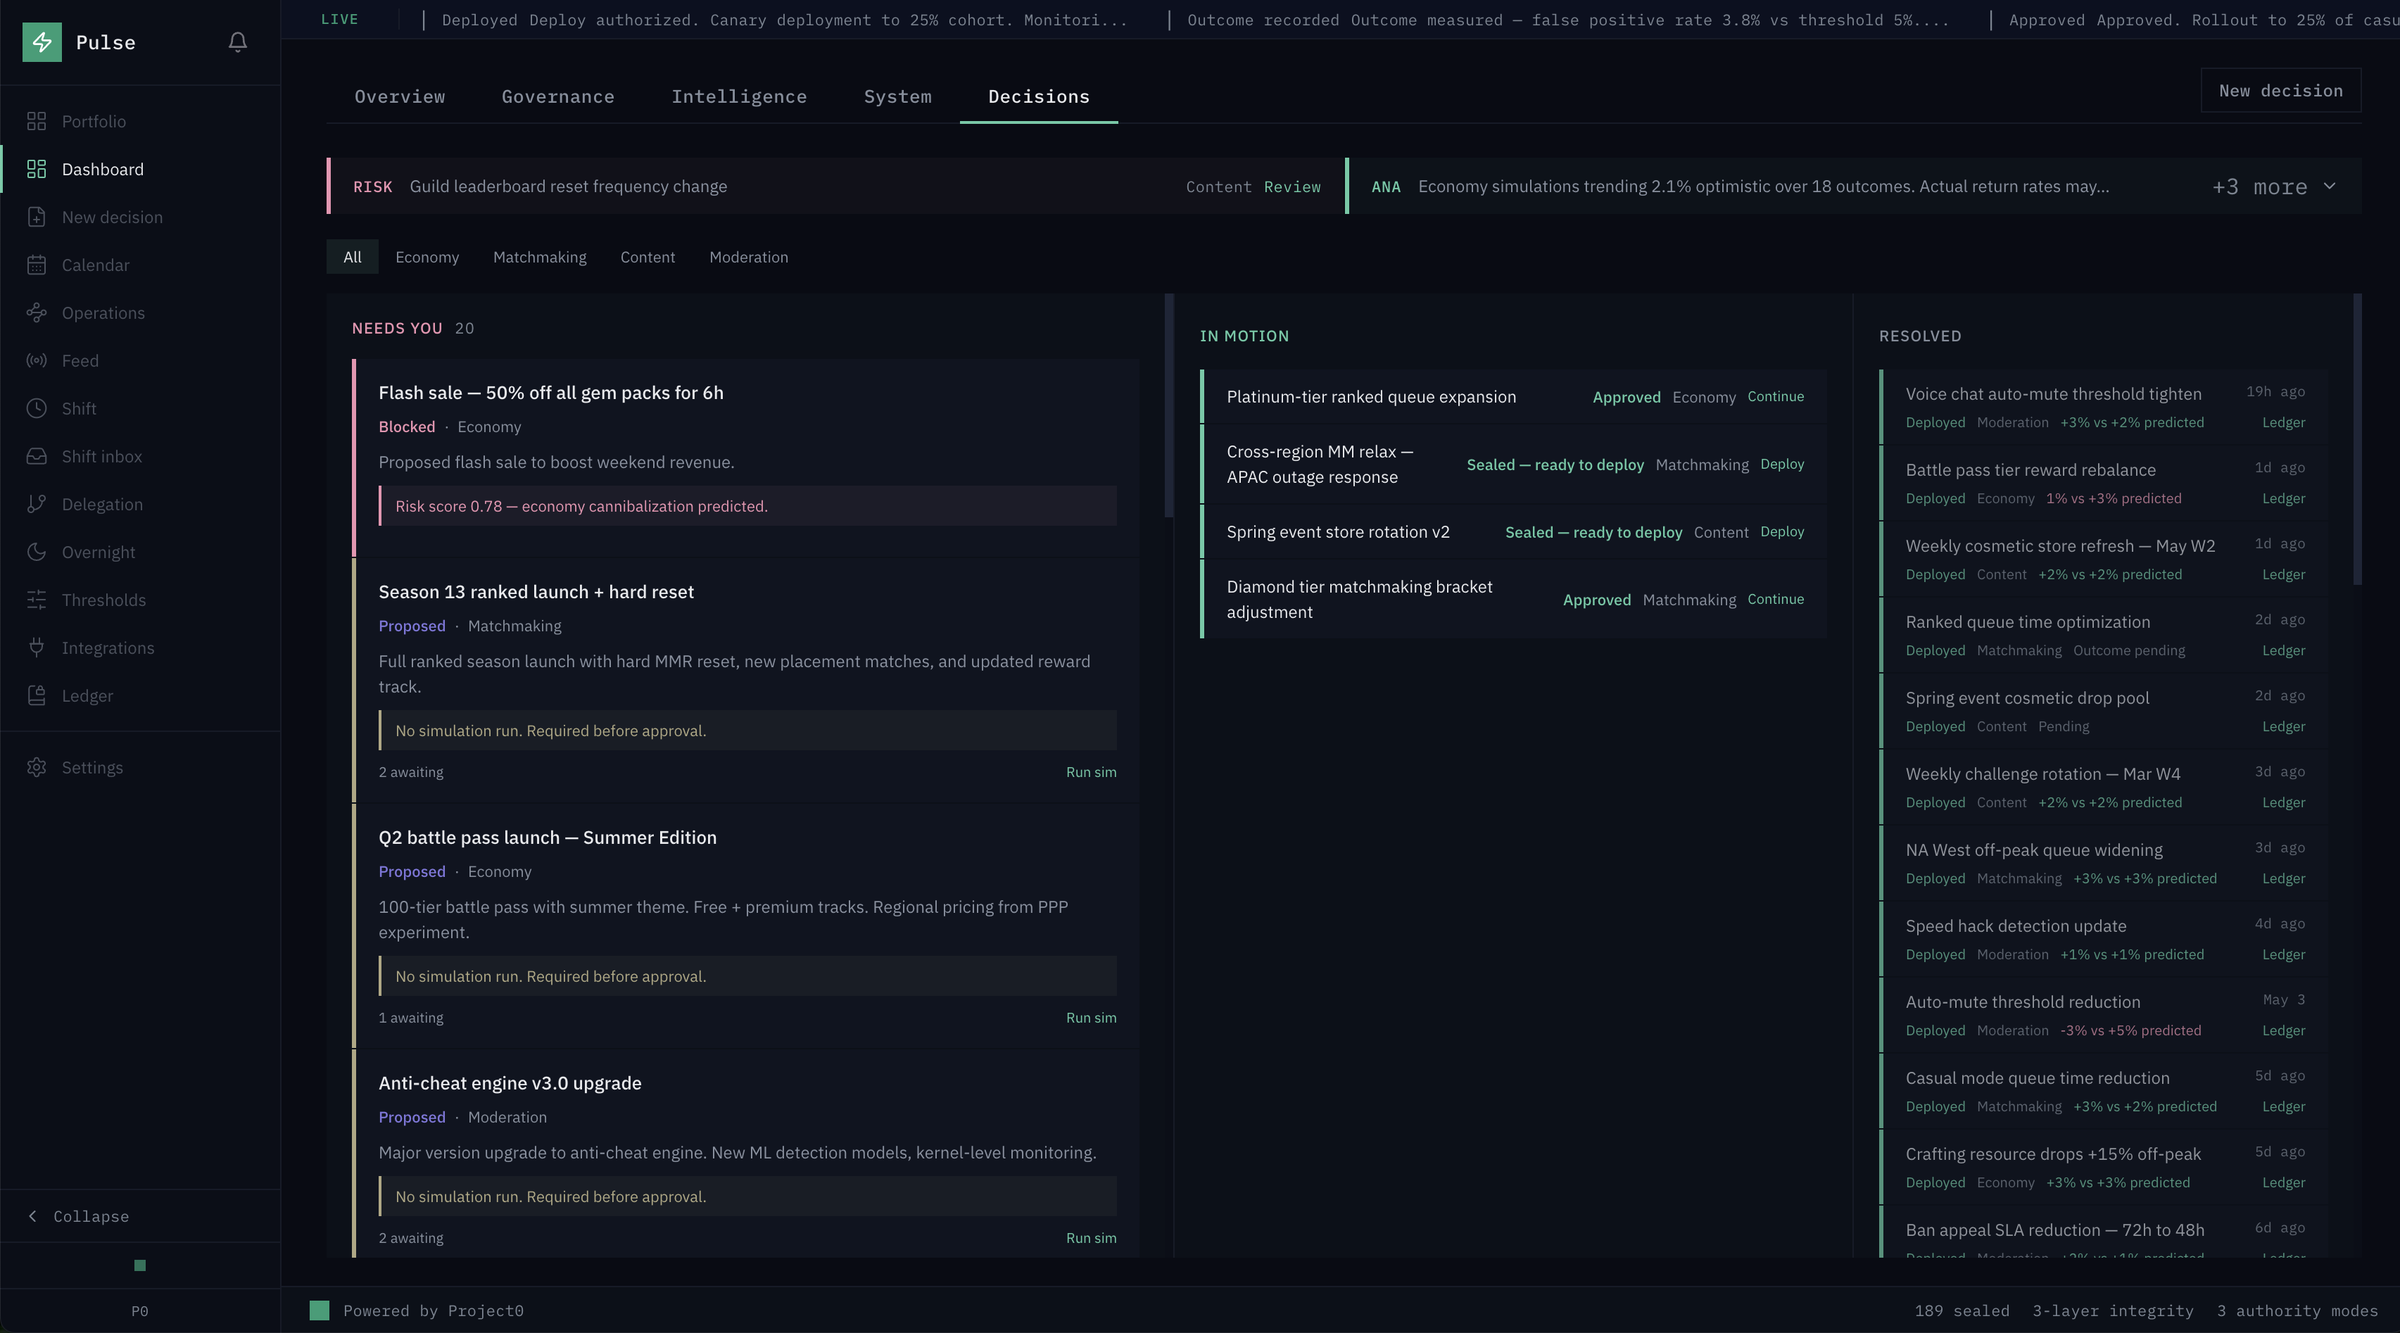Switch to the Intelligence tab
This screenshot has width=2400, height=1333.
(x=739, y=97)
